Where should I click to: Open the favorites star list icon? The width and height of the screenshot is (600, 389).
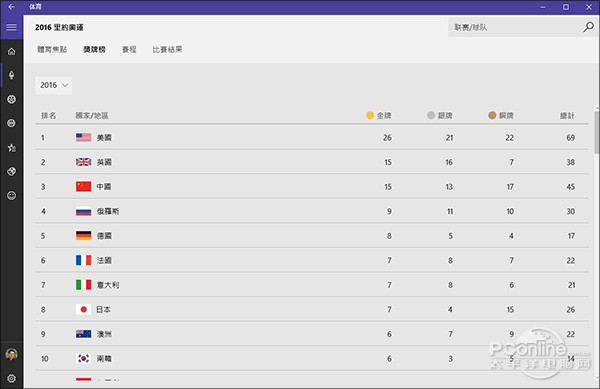pos(11,148)
